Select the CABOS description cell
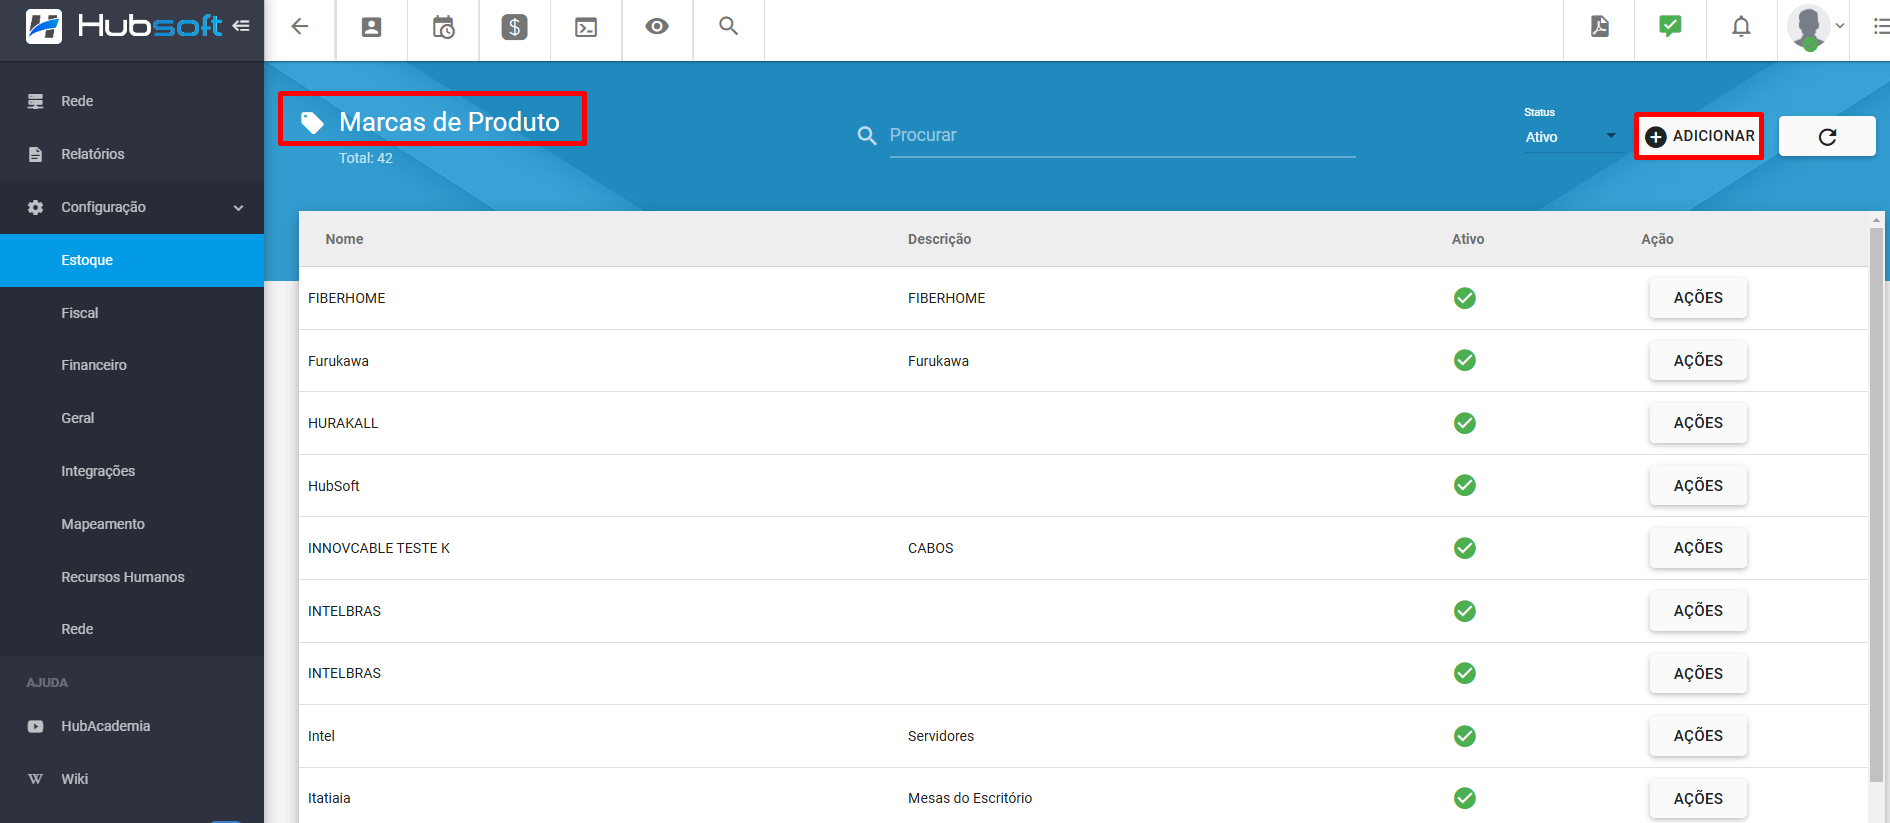1890x823 pixels. (x=931, y=548)
